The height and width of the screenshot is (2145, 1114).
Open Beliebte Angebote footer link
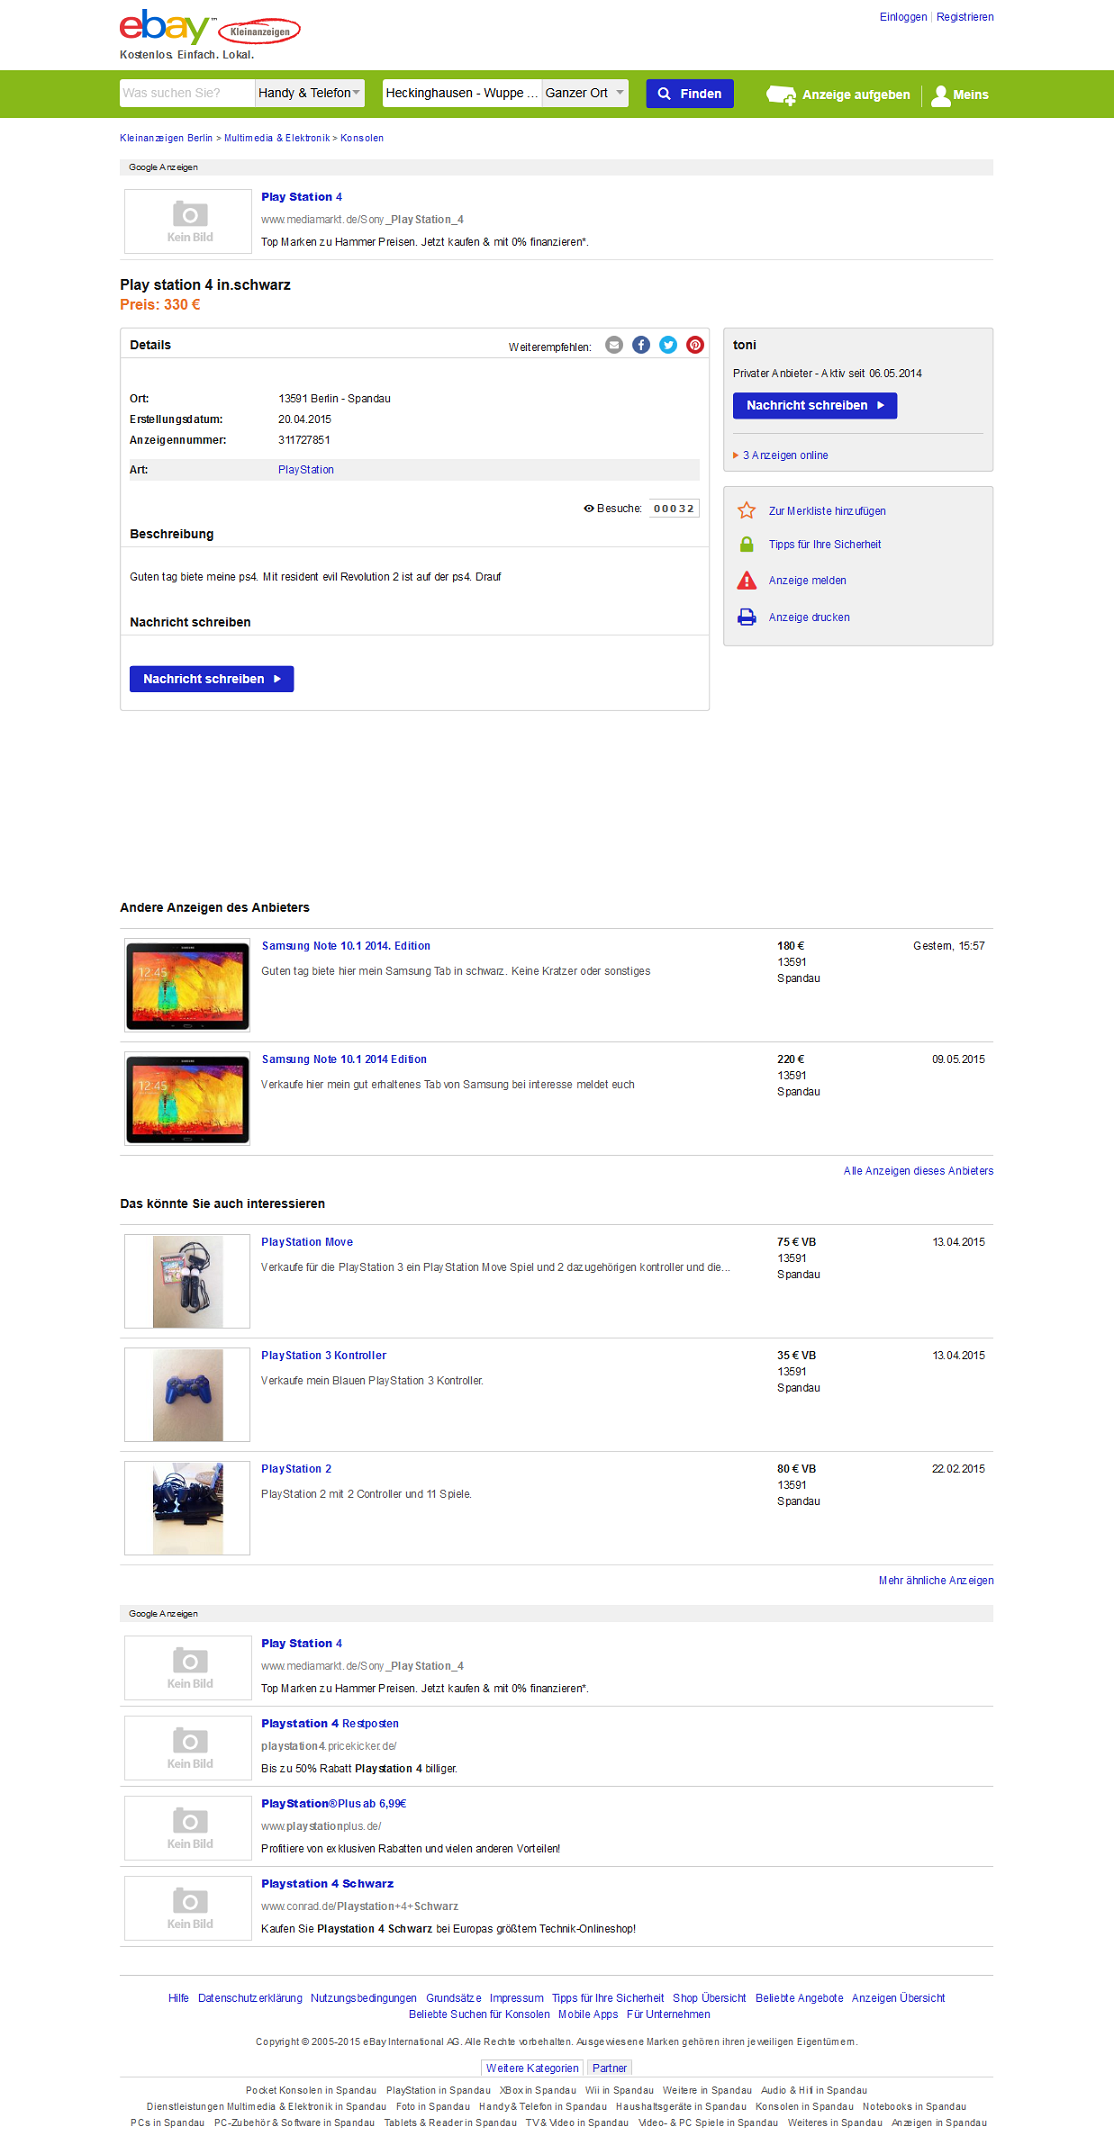(799, 1998)
